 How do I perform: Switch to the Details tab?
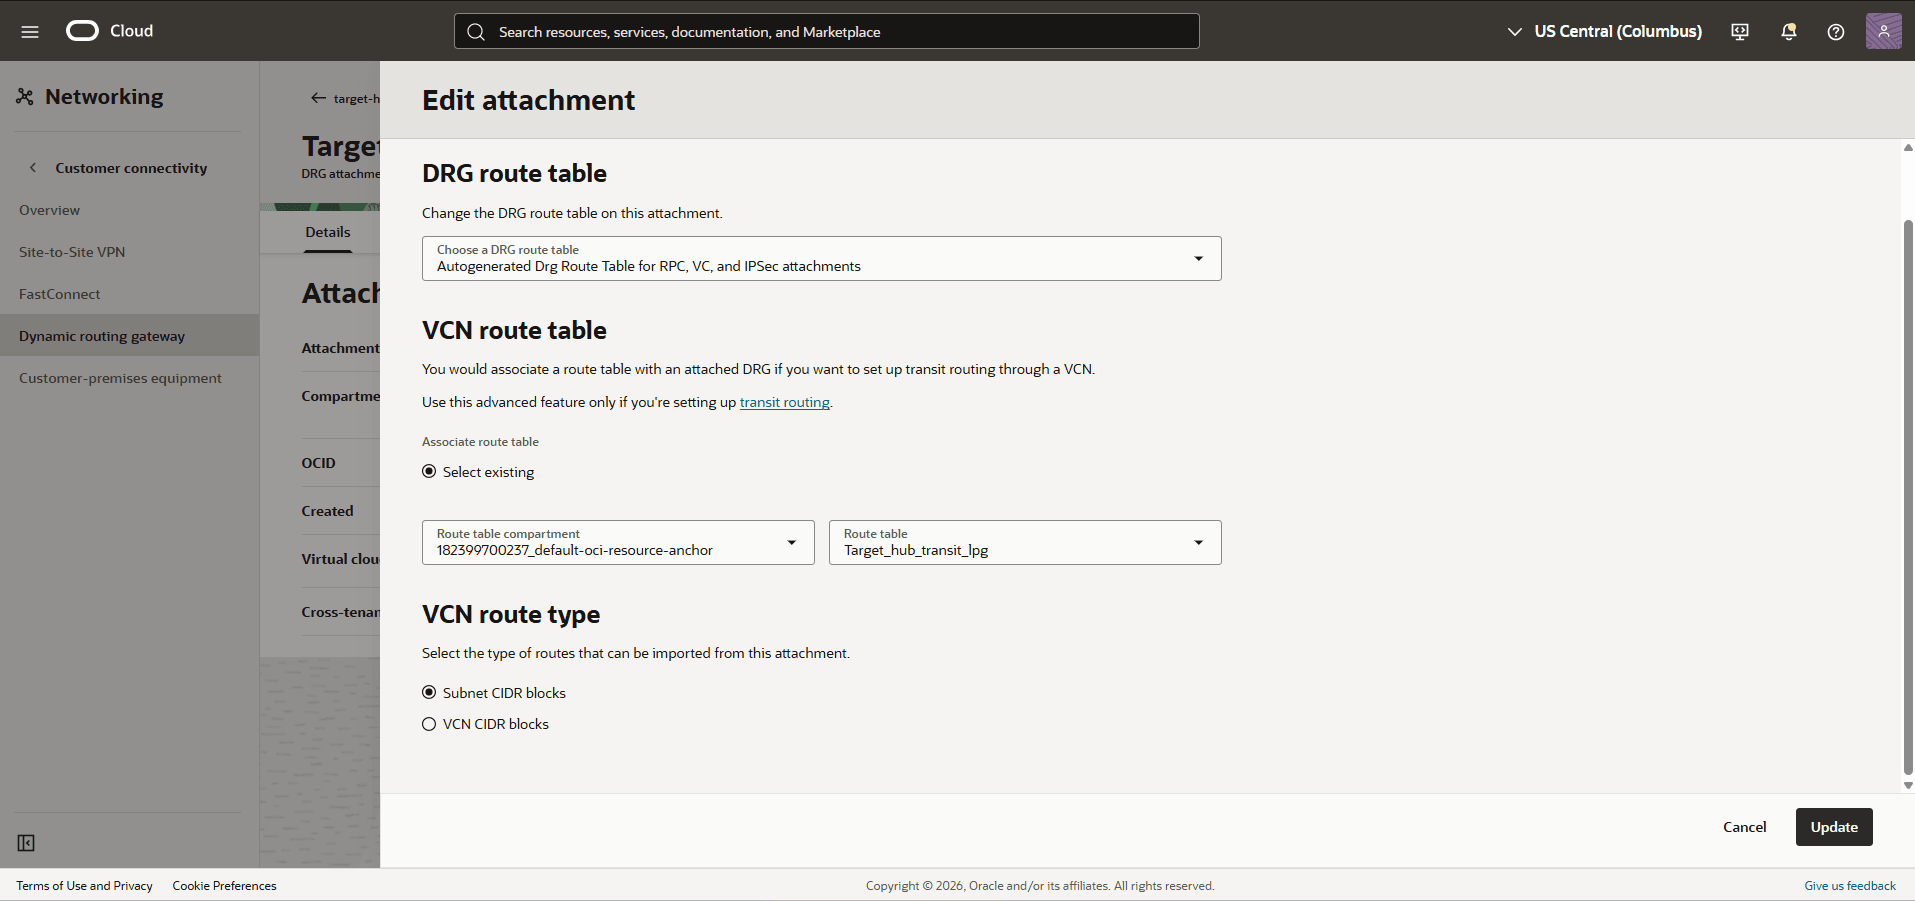(x=328, y=232)
